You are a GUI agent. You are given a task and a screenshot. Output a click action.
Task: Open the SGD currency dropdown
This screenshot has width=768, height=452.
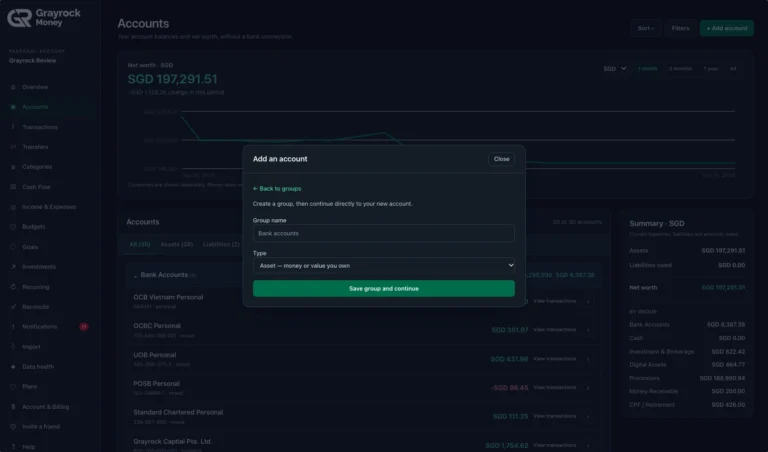pos(615,69)
